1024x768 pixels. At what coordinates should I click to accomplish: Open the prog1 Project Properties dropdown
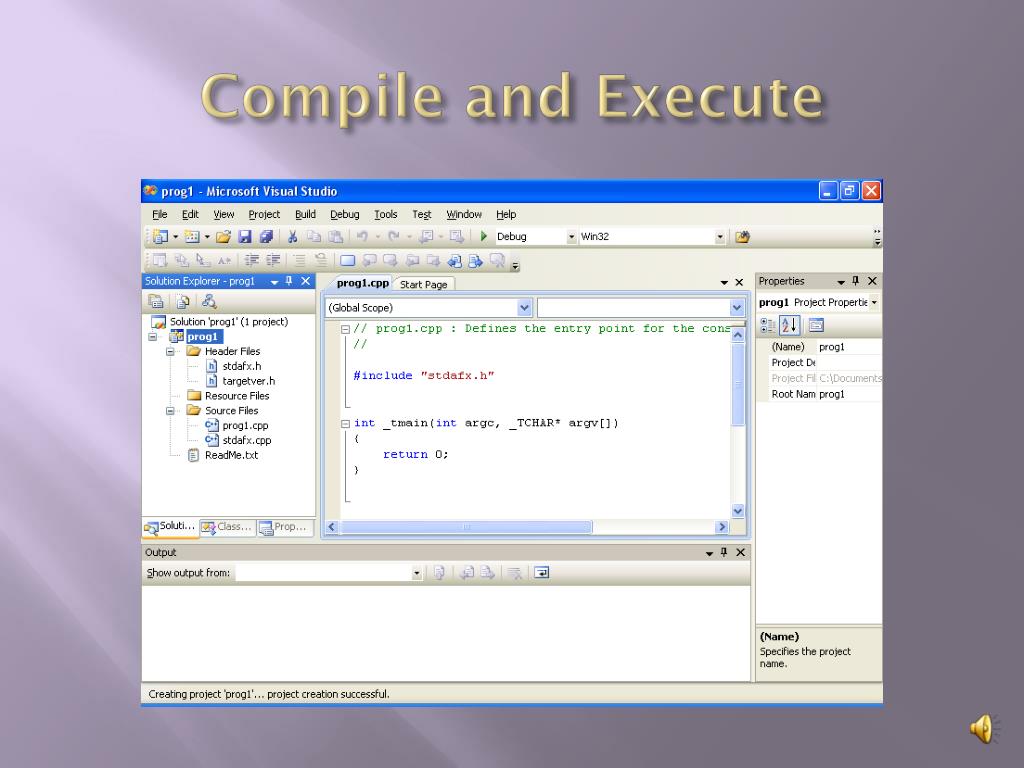874,302
